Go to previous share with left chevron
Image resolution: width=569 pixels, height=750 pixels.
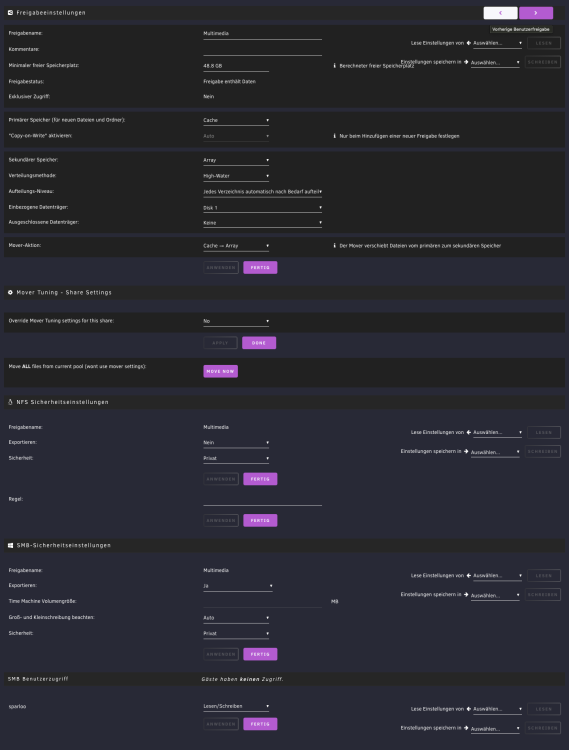500,13
